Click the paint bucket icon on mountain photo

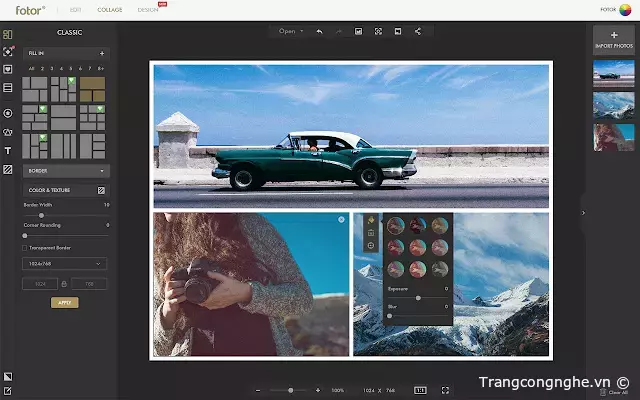click(371, 220)
